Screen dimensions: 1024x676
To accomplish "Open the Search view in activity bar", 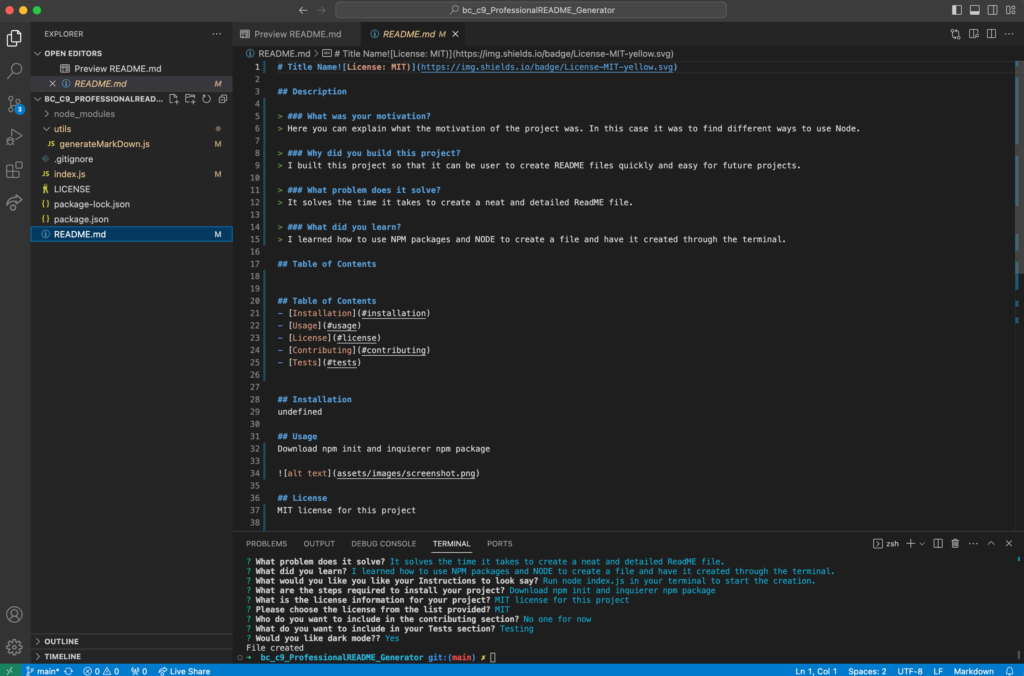I will (x=15, y=71).
